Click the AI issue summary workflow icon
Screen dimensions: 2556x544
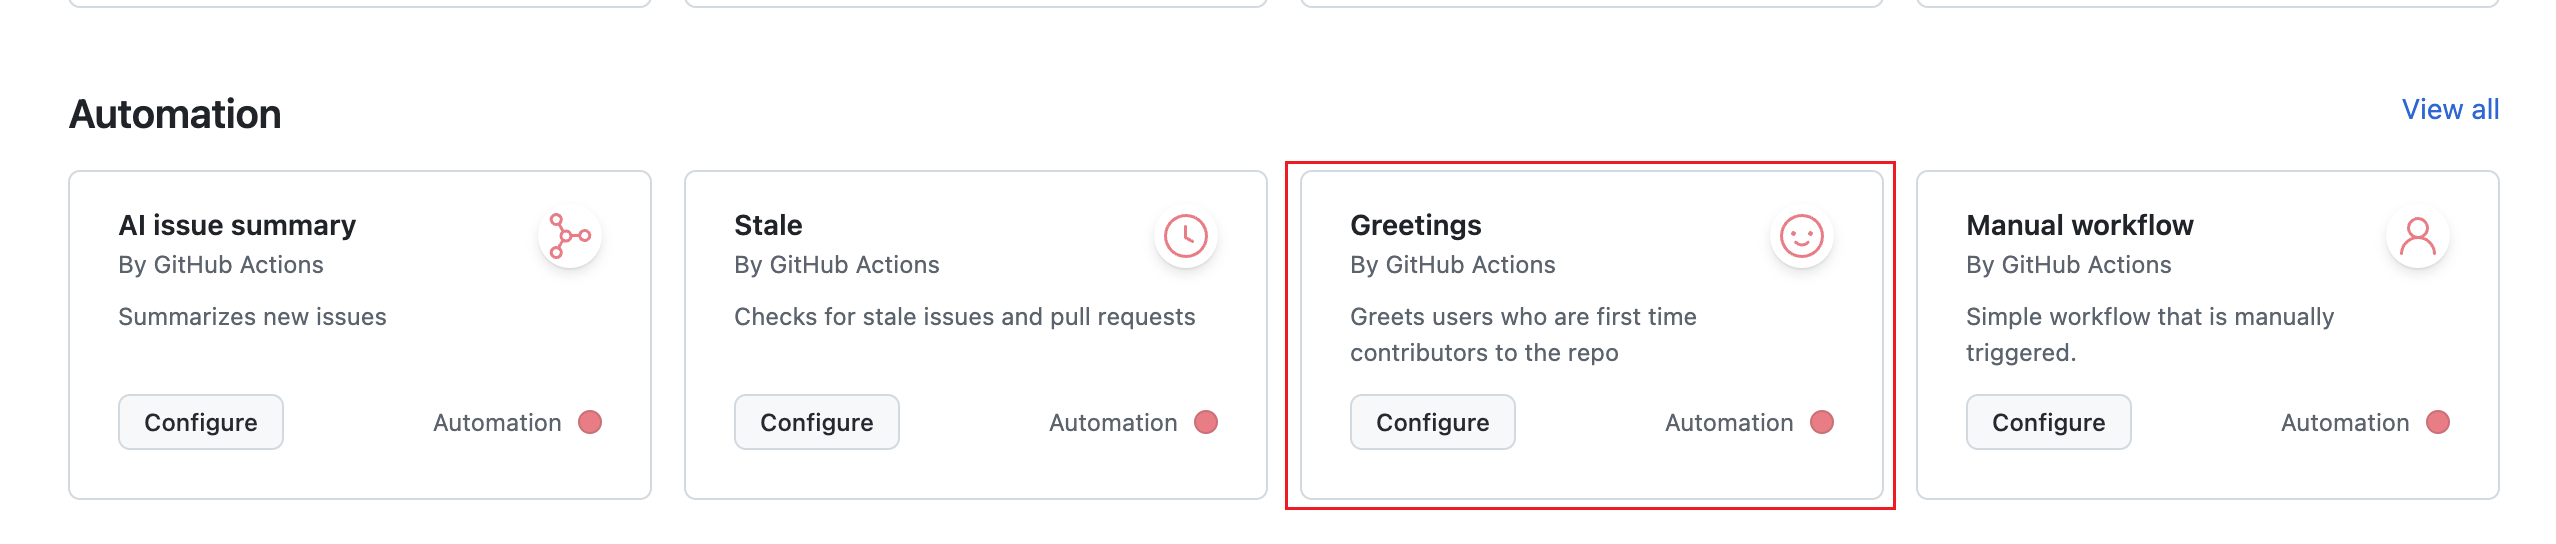(570, 237)
